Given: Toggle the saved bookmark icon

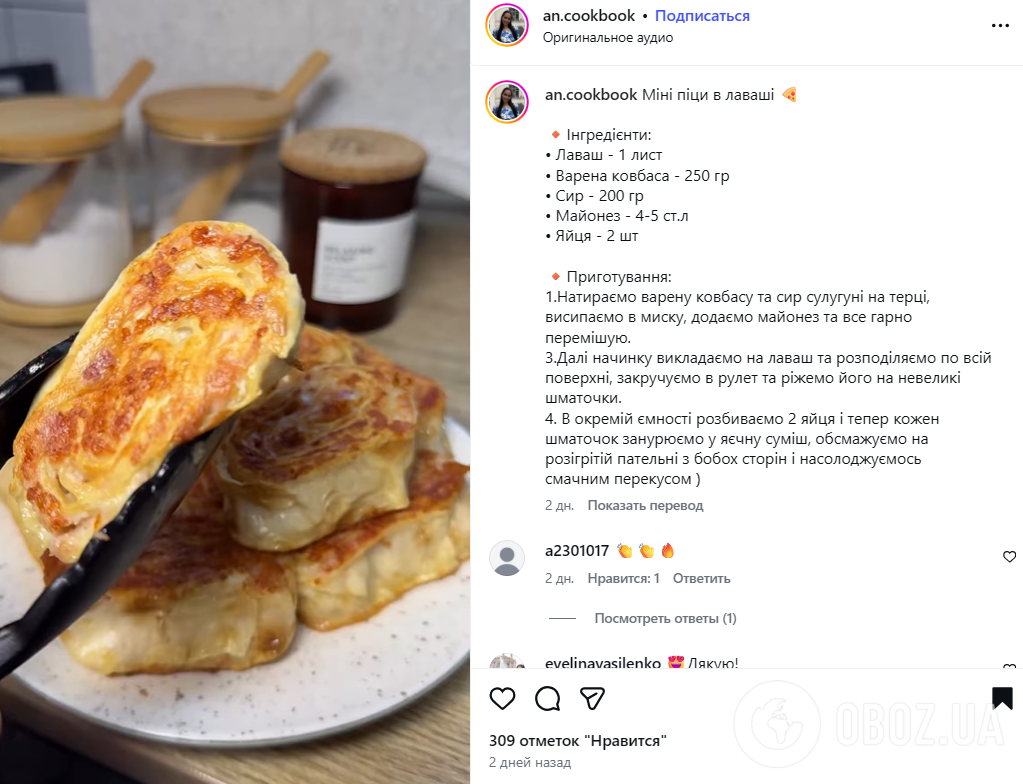Looking at the screenshot, I should coord(1002,698).
